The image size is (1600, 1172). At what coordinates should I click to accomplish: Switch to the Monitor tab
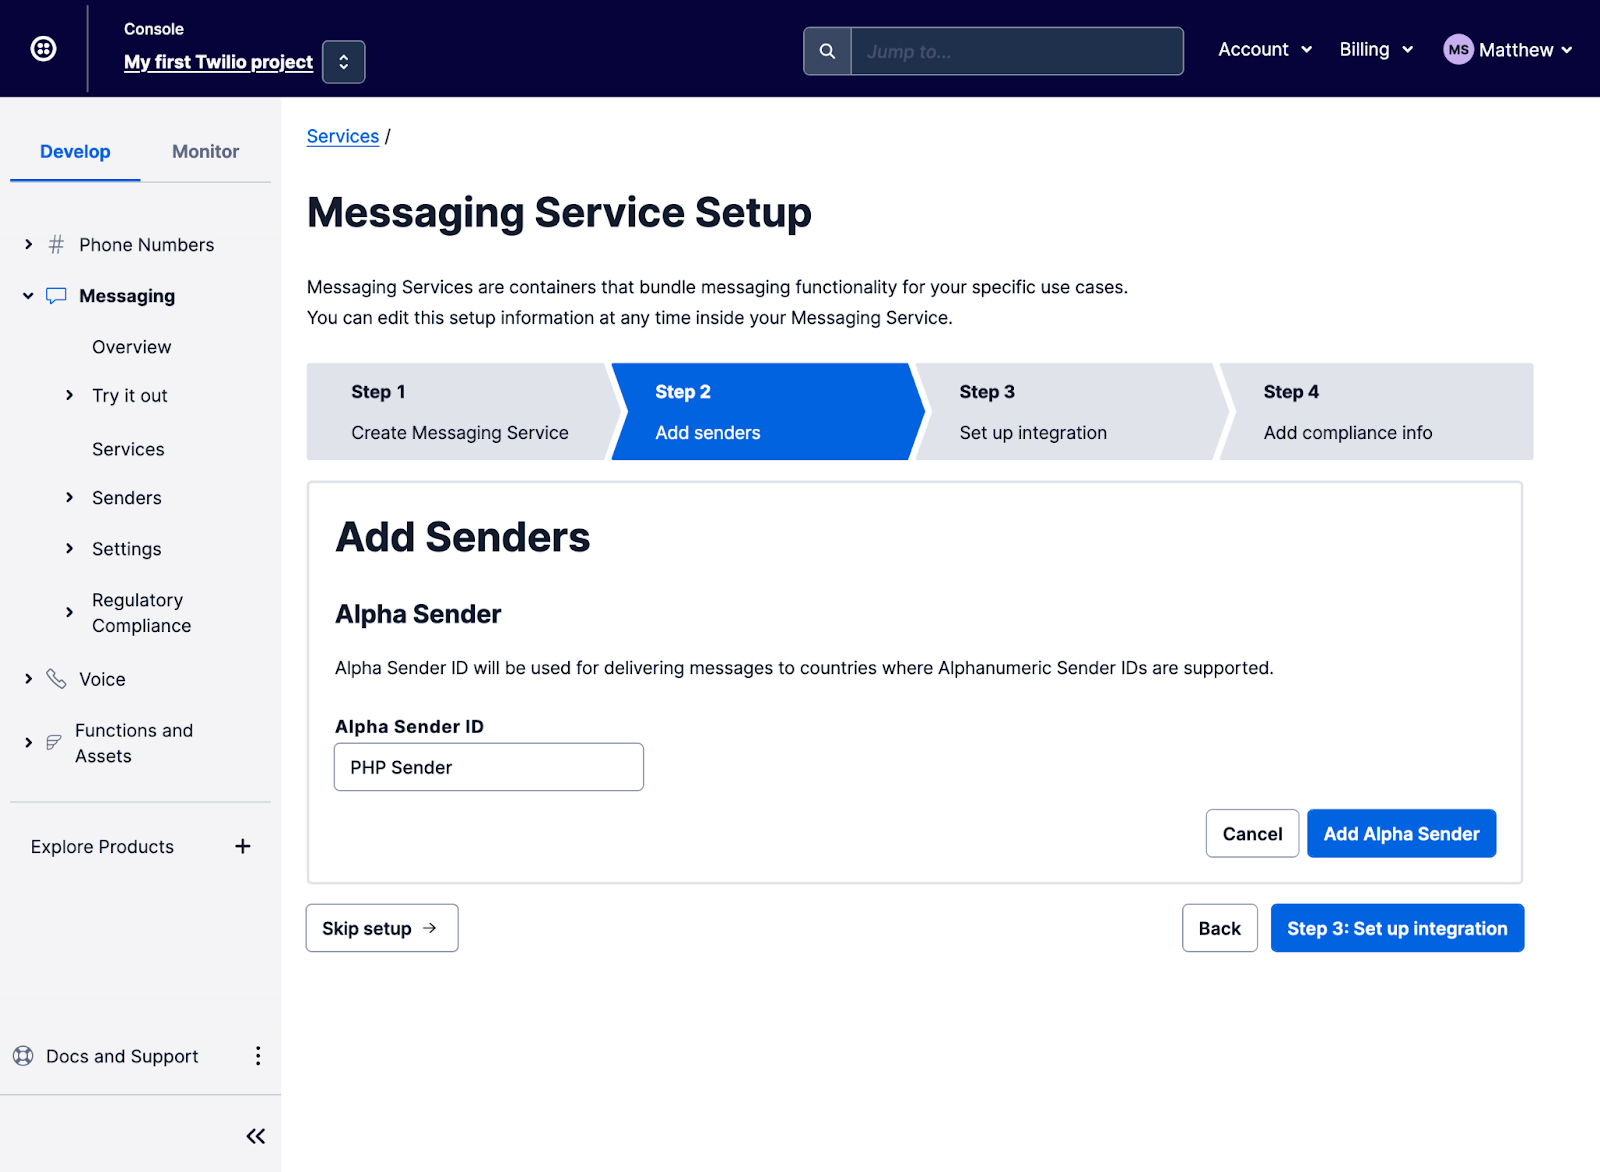(x=205, y=152)
